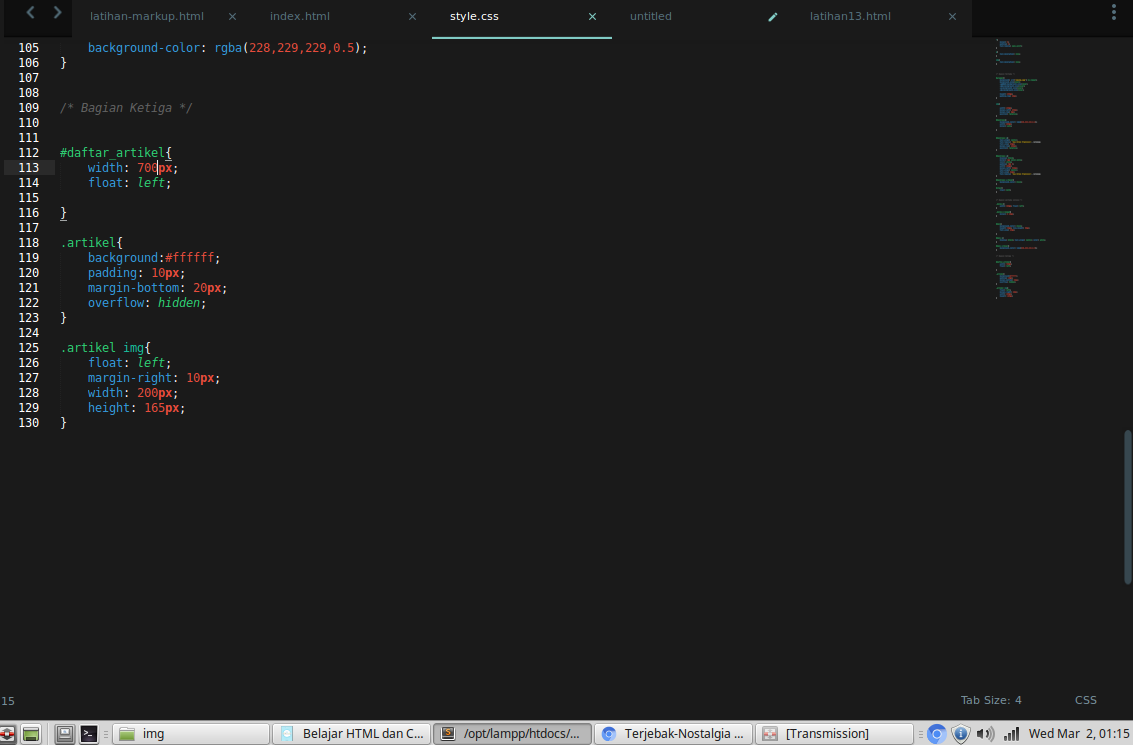The image size is (1133, 745).
Task: Click line number 125 in the gutter
Action: click(x=28, y=348)
